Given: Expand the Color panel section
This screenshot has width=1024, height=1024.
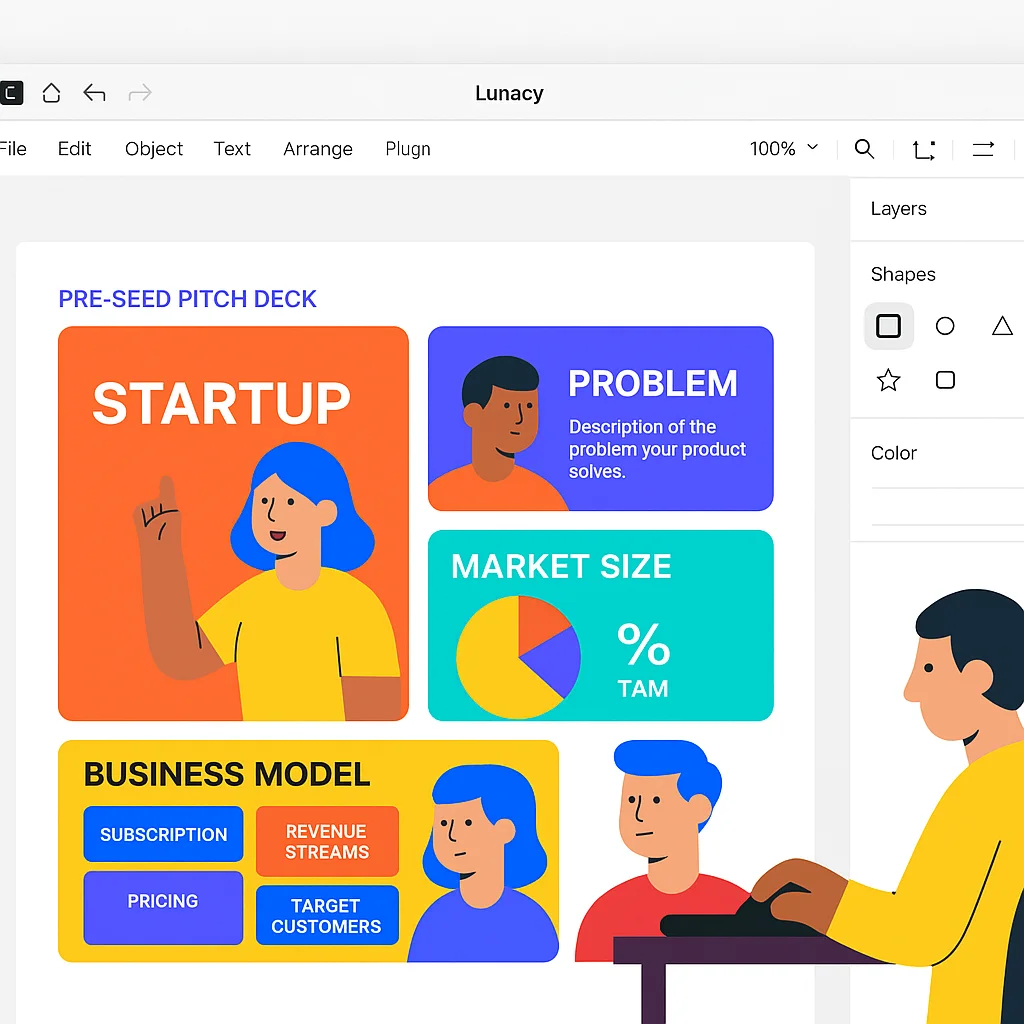Looking at the screenshot, I should [x=893, y=452].
